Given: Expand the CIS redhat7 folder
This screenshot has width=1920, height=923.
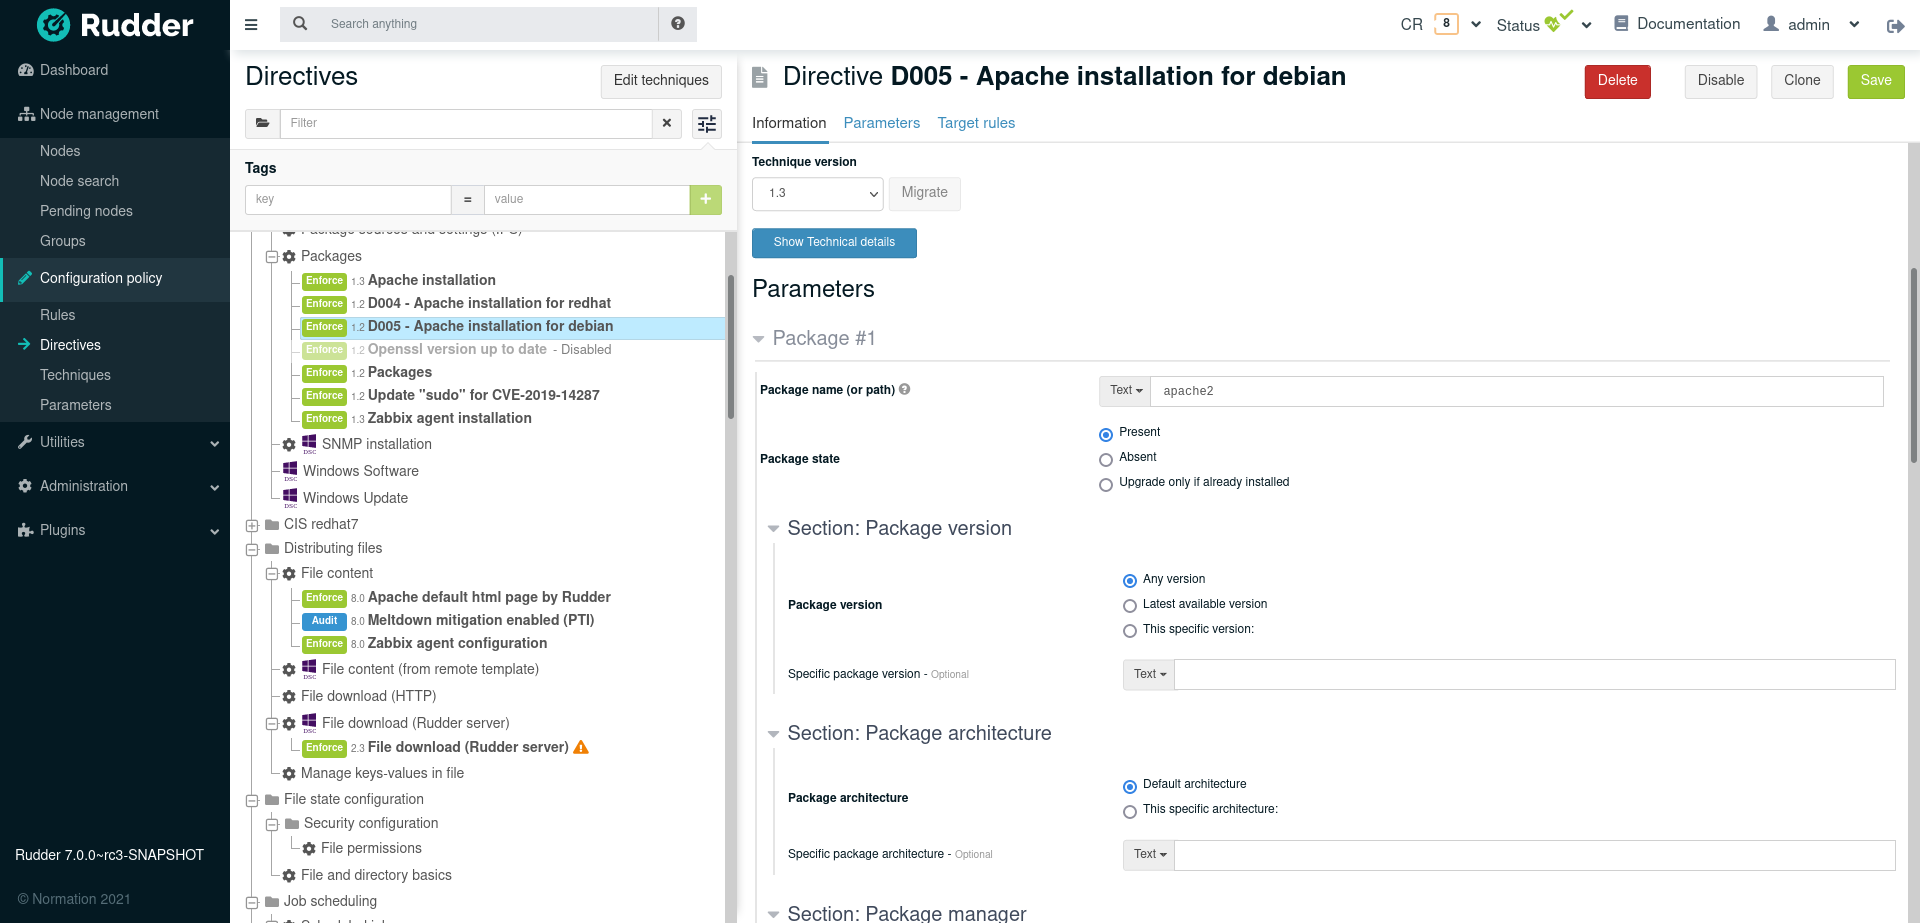Looking at the screenshot, I should 252,526.
